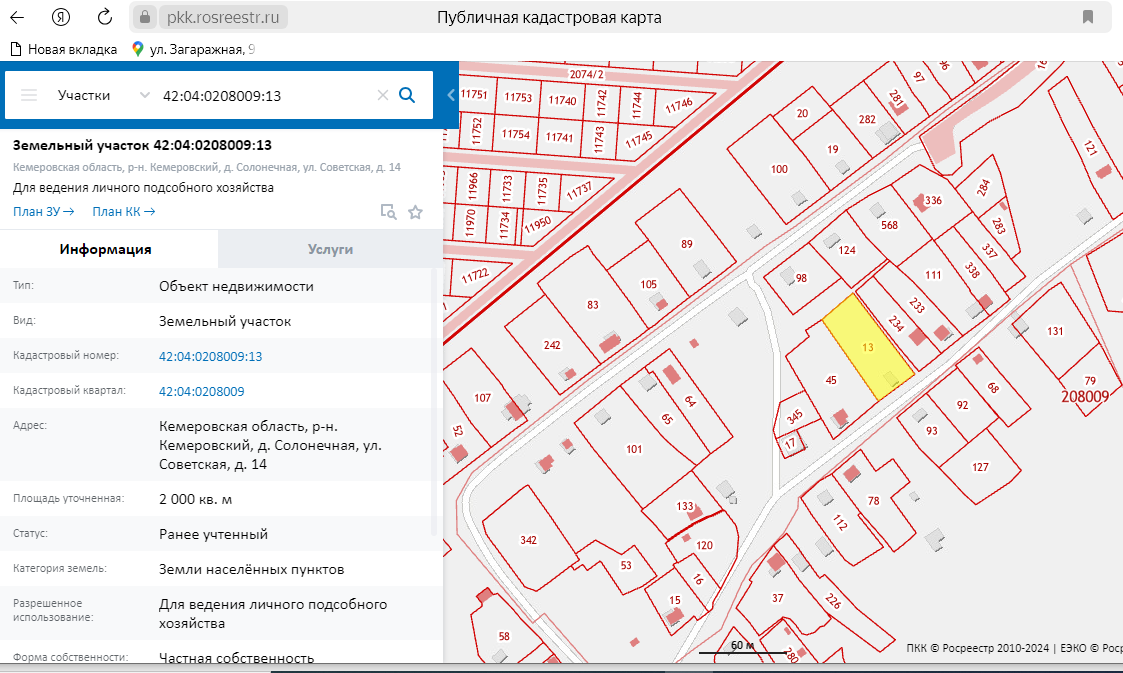Open the Новая вкладка bookmark
The height and width of the screenshot is (673, 1123).
[64, 49]
